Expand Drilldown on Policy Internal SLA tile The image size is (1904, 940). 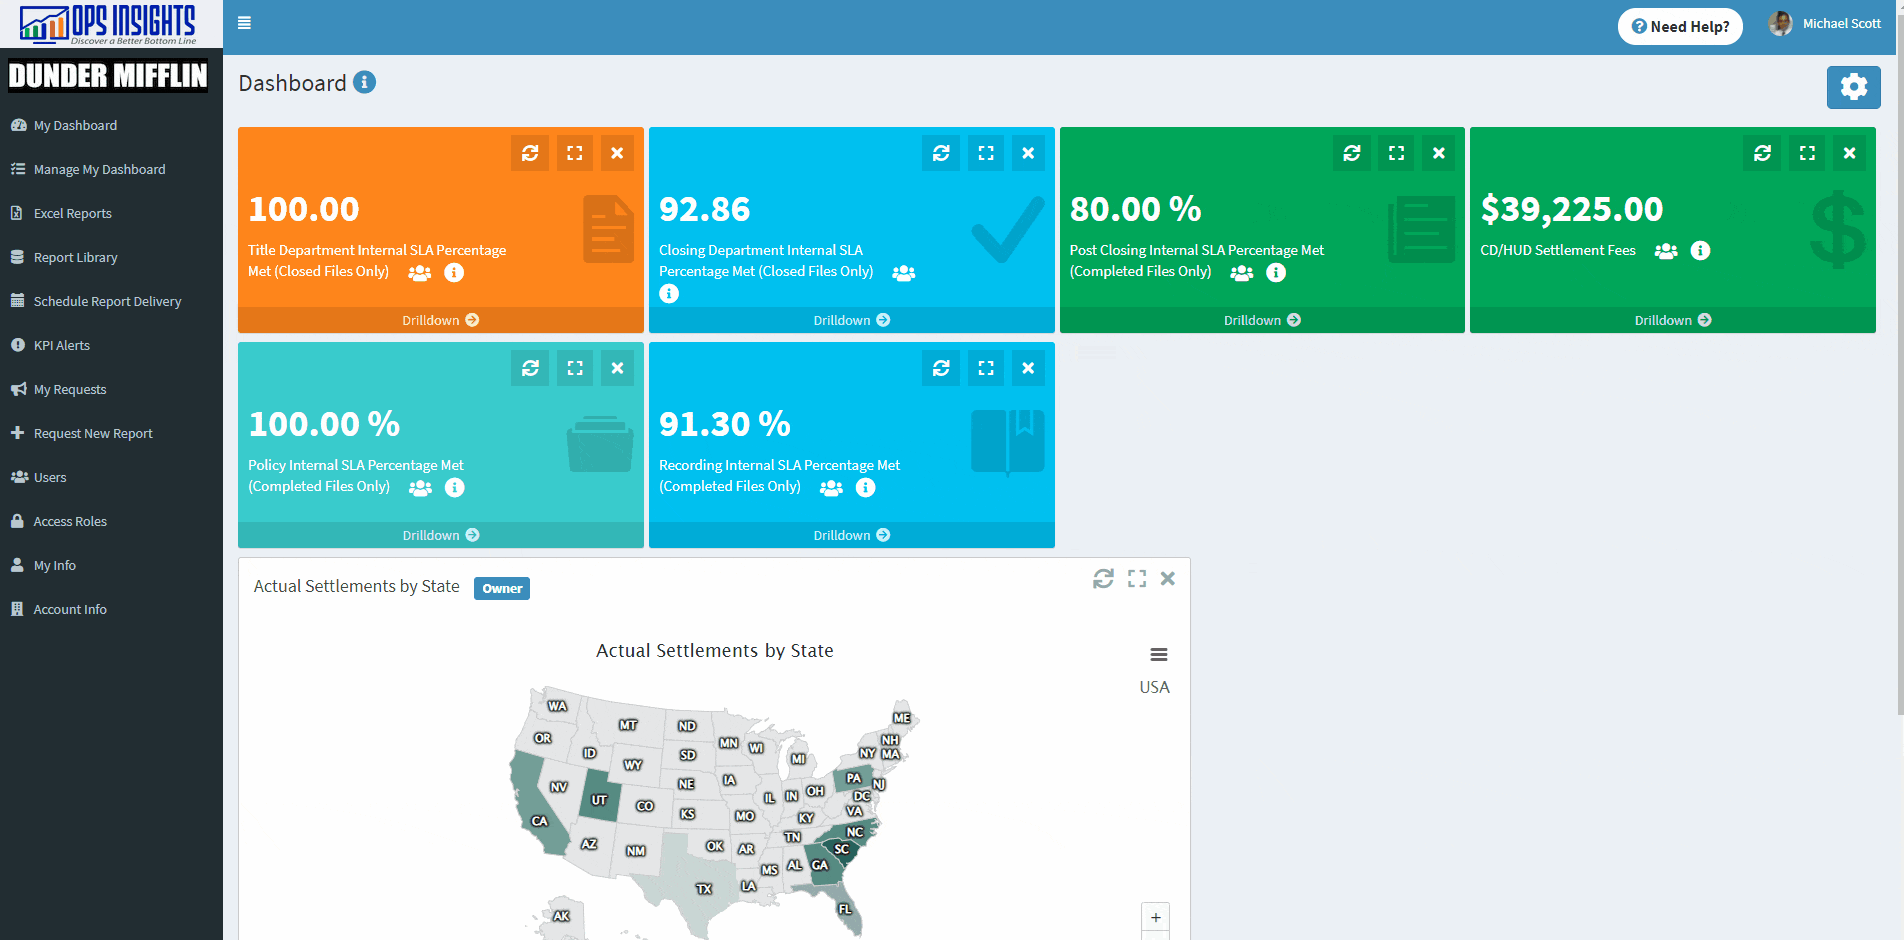441,535
